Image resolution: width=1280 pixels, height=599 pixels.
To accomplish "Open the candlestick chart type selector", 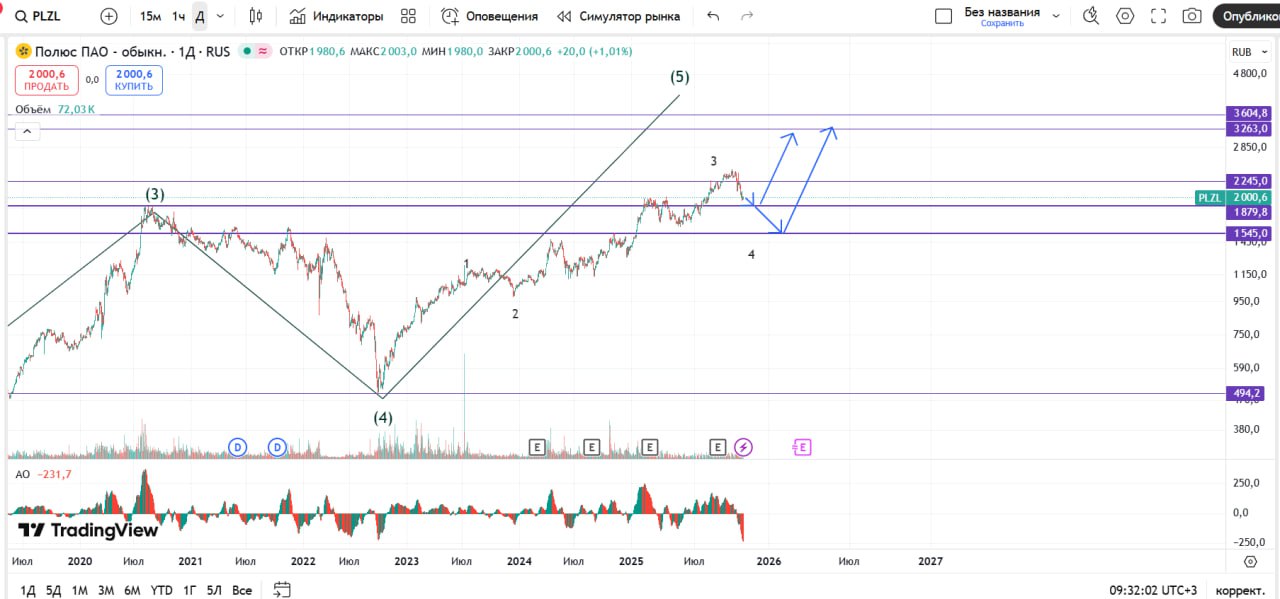I will coord(256,16).
